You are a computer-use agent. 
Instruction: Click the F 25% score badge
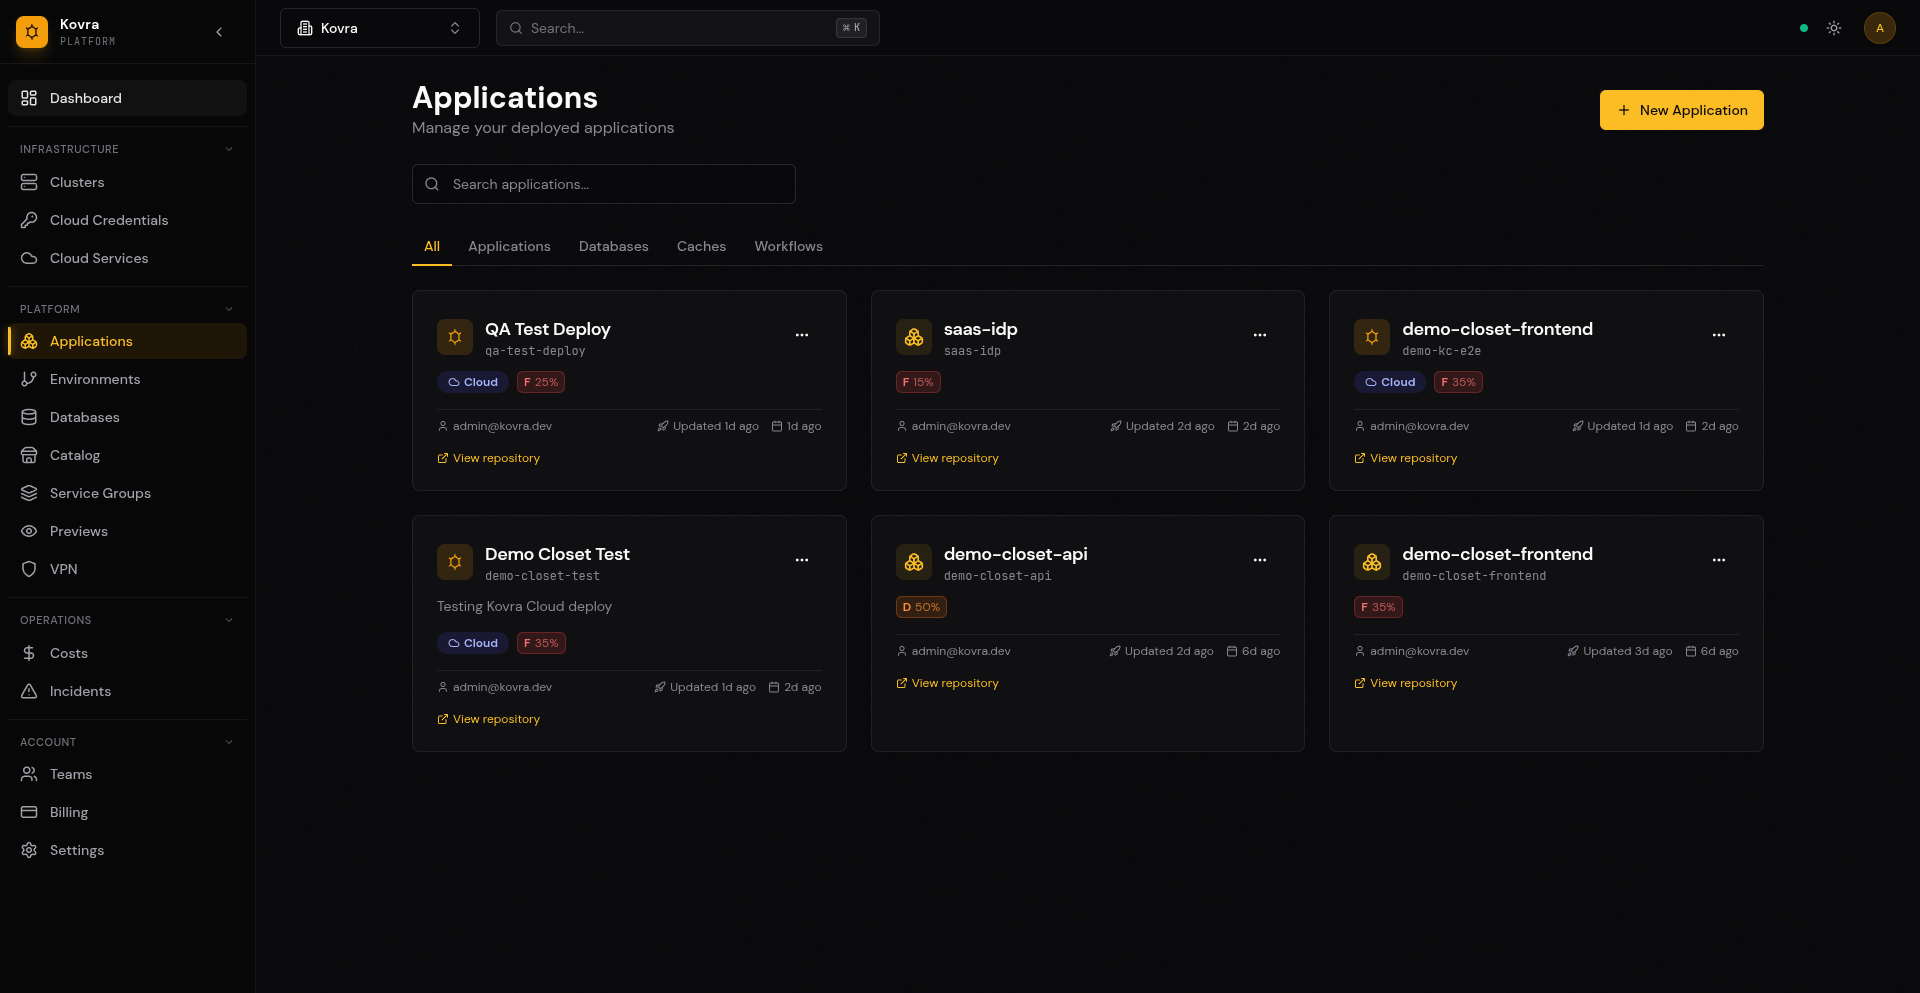[x=541, y=382]
